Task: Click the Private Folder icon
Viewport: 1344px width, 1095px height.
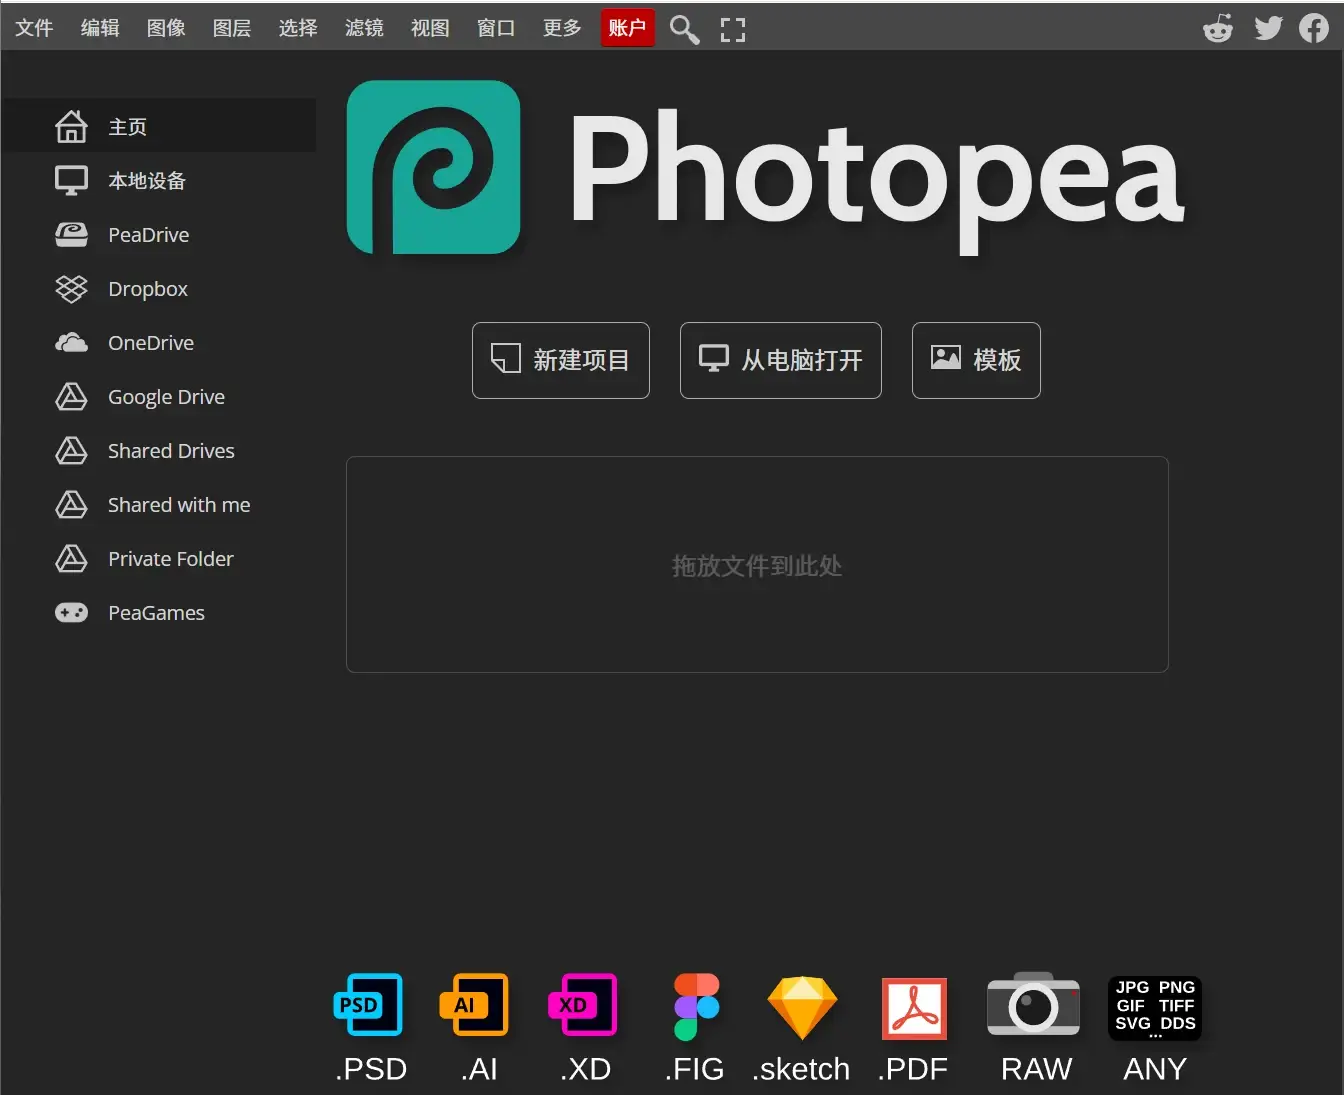Action: [x=71, y=559]
